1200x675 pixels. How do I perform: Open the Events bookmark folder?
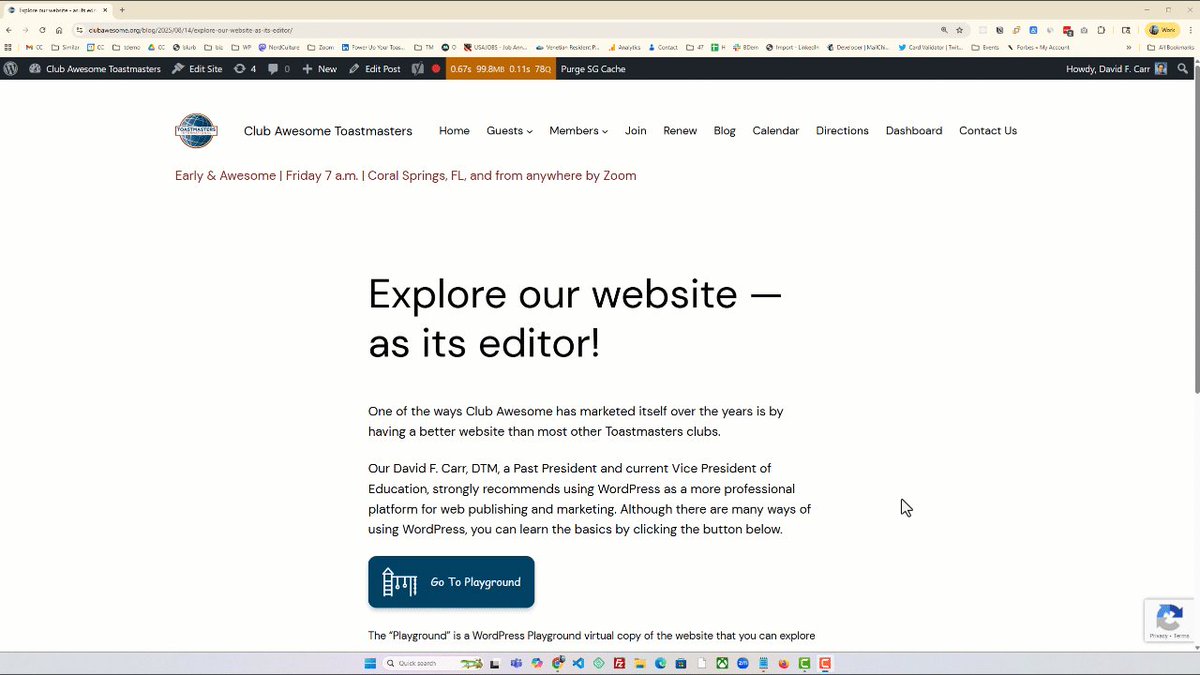[985, 47]
